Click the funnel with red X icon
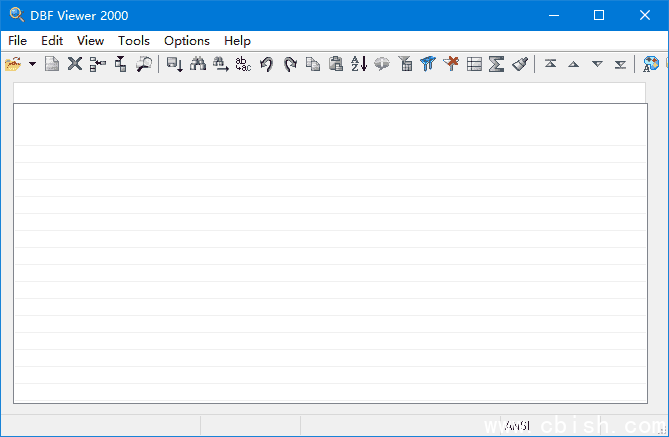Image resolution: width=669 pixels, height=437 pixels. 451,64
